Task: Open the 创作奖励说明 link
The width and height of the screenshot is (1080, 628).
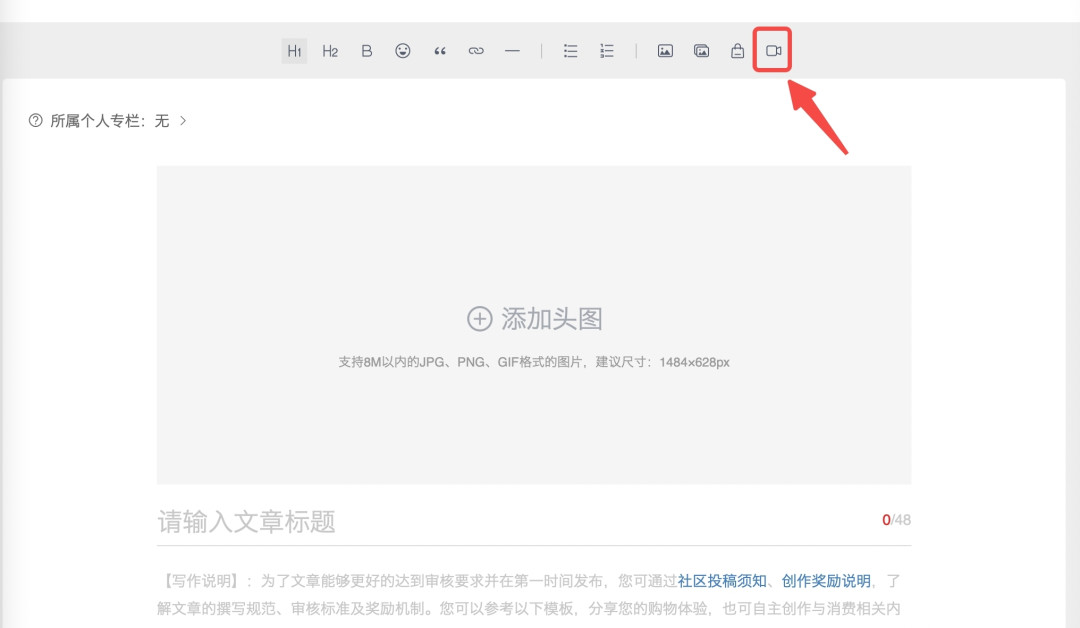Action: pos(826,581)
